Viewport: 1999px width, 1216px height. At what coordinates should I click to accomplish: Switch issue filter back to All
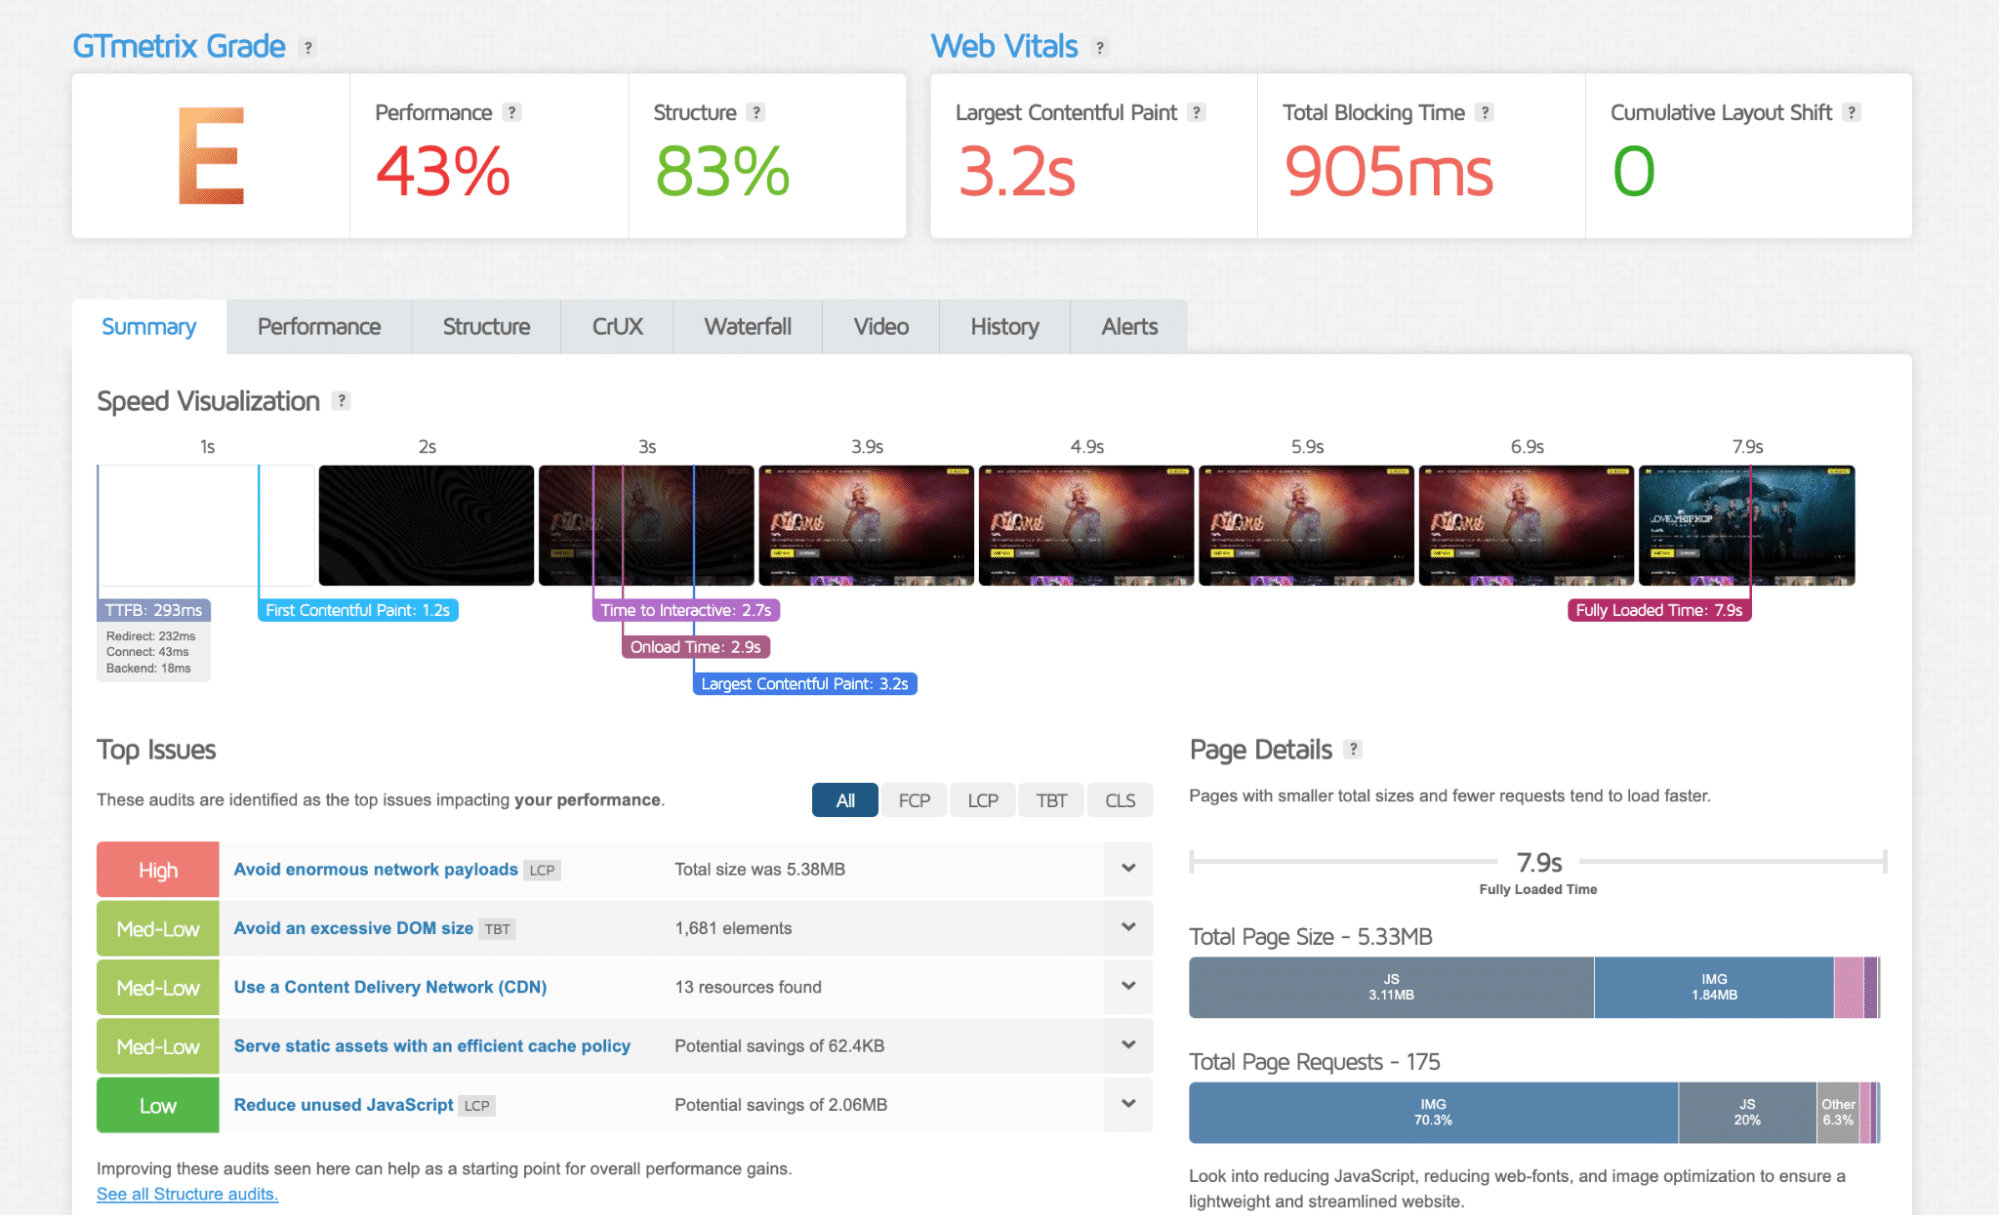click(x=844, y=800)
